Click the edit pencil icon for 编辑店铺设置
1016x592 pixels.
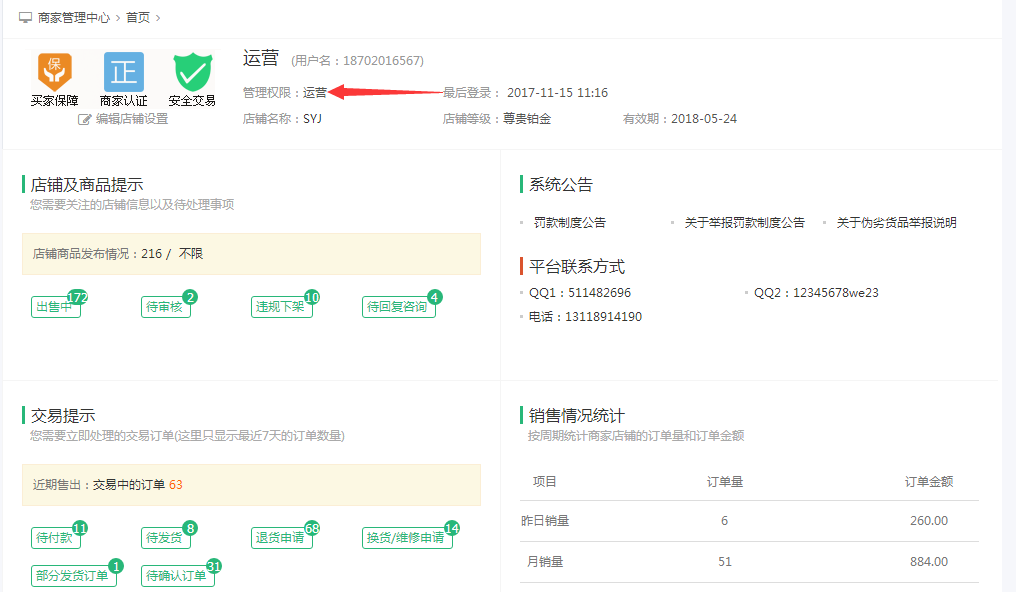(85, 119)
